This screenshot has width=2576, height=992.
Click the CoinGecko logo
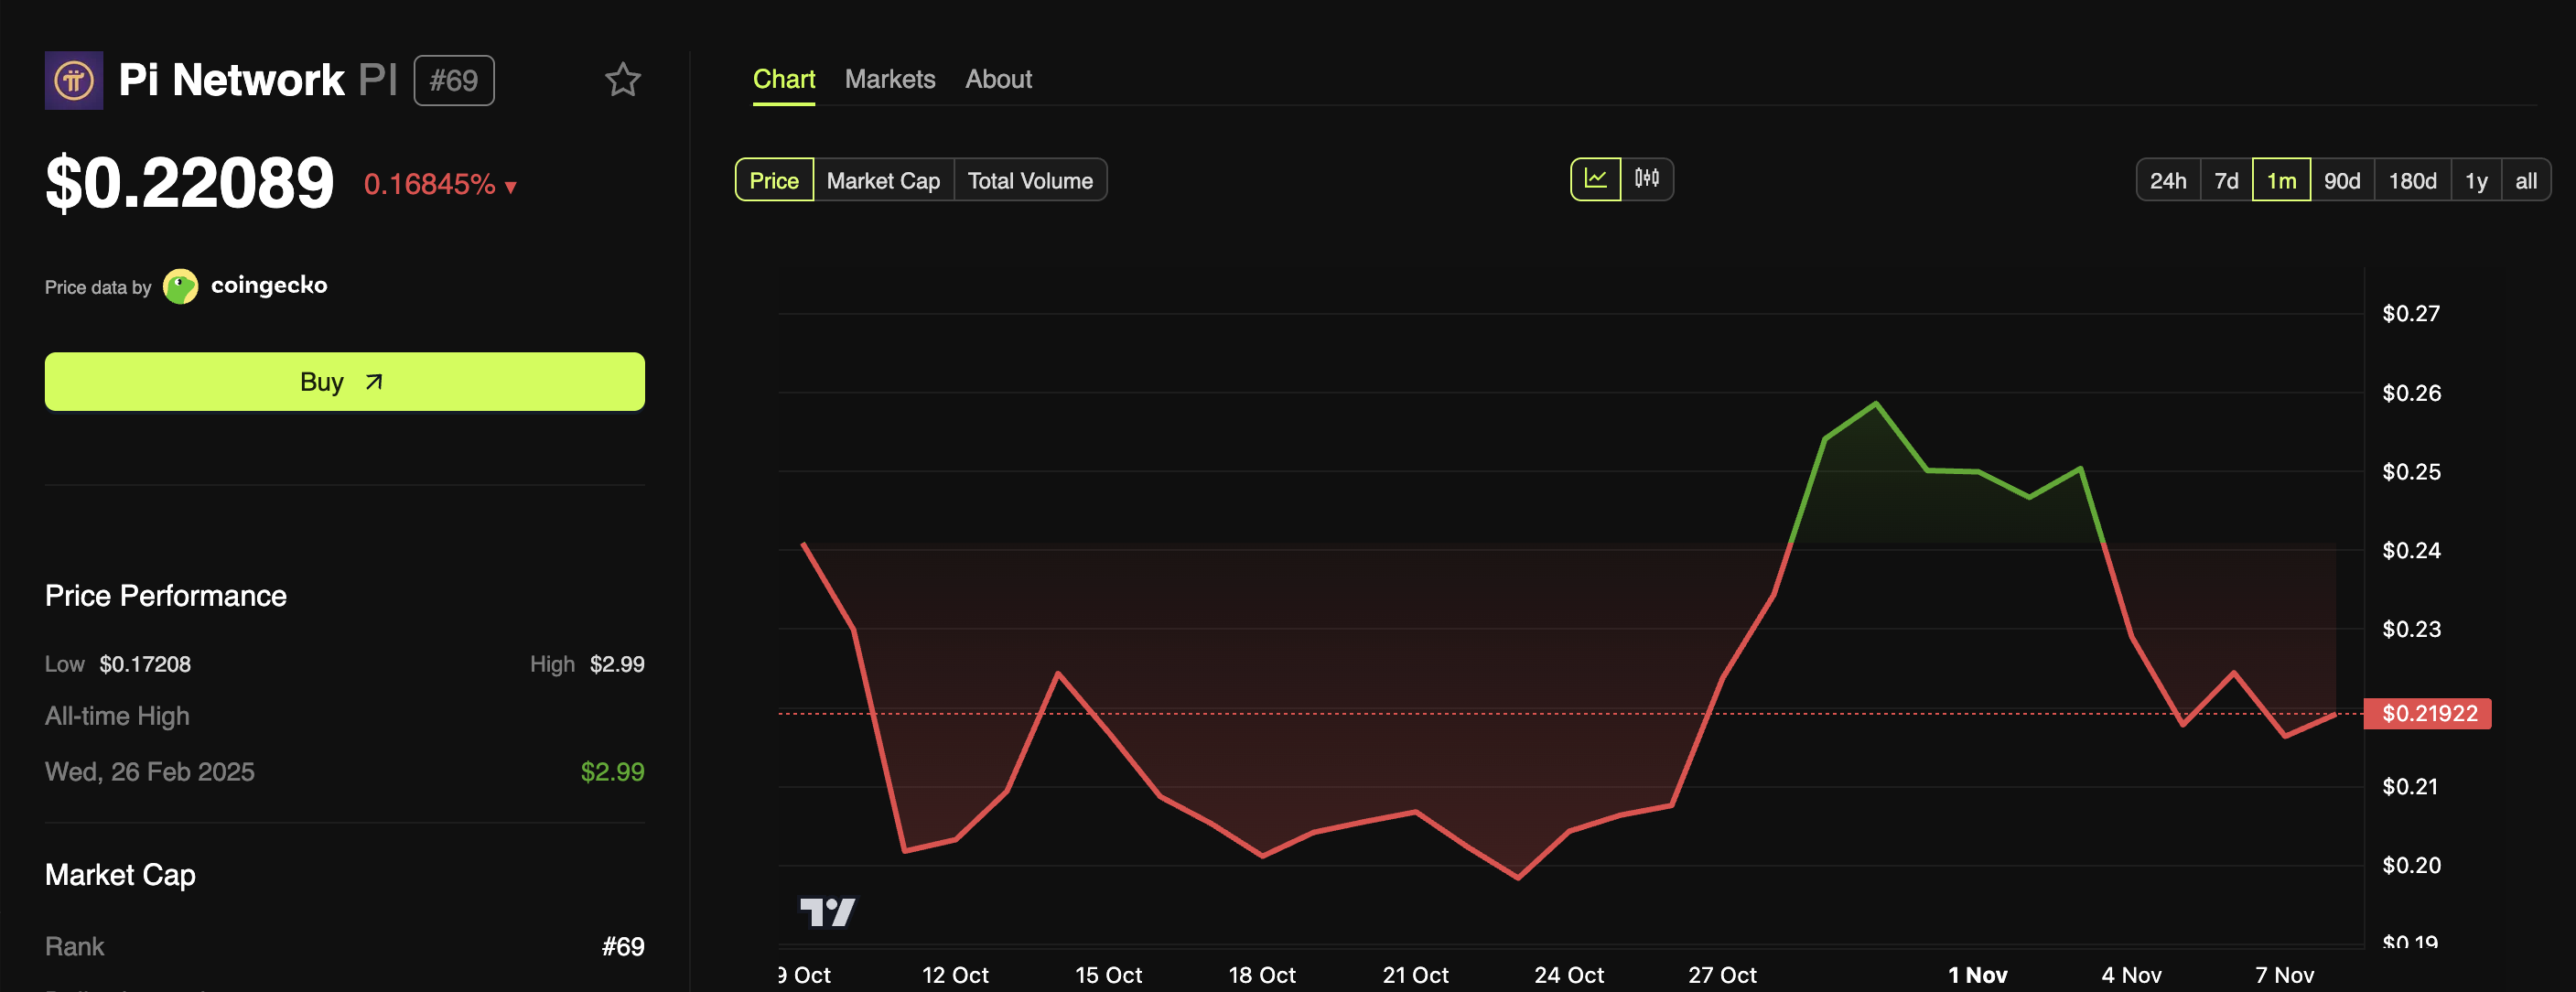(181, 286)
